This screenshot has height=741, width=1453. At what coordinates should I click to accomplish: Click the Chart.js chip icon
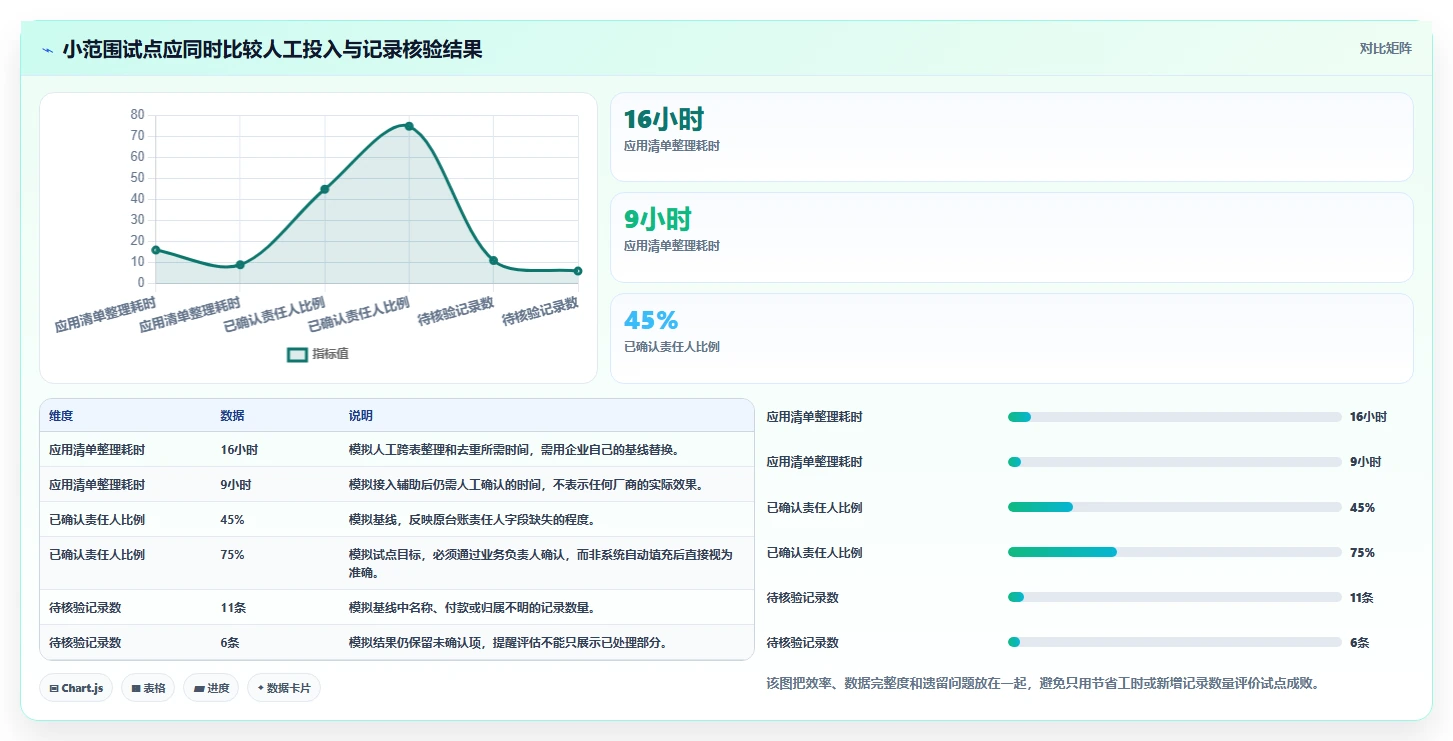[53, 688]
